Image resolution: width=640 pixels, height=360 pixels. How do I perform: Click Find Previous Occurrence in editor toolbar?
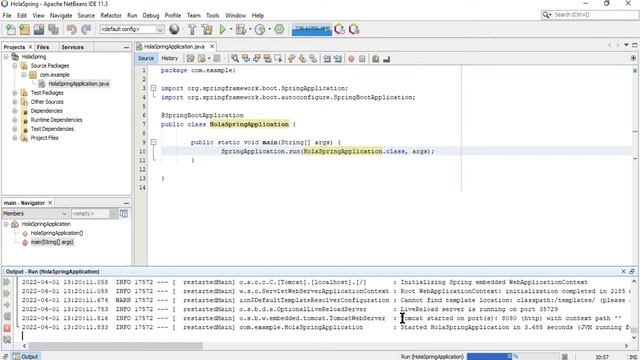pos(246,59)
